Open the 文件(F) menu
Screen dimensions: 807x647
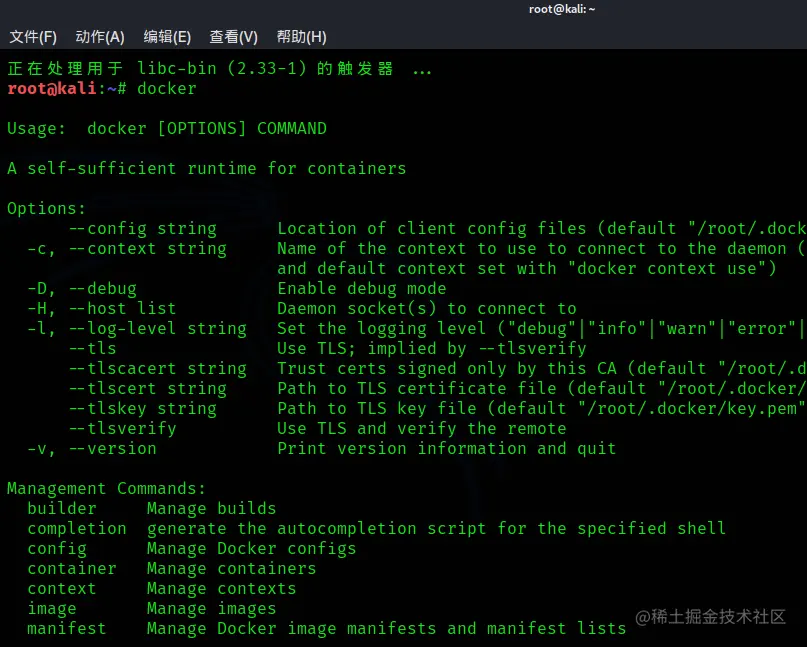coord(33,37)
